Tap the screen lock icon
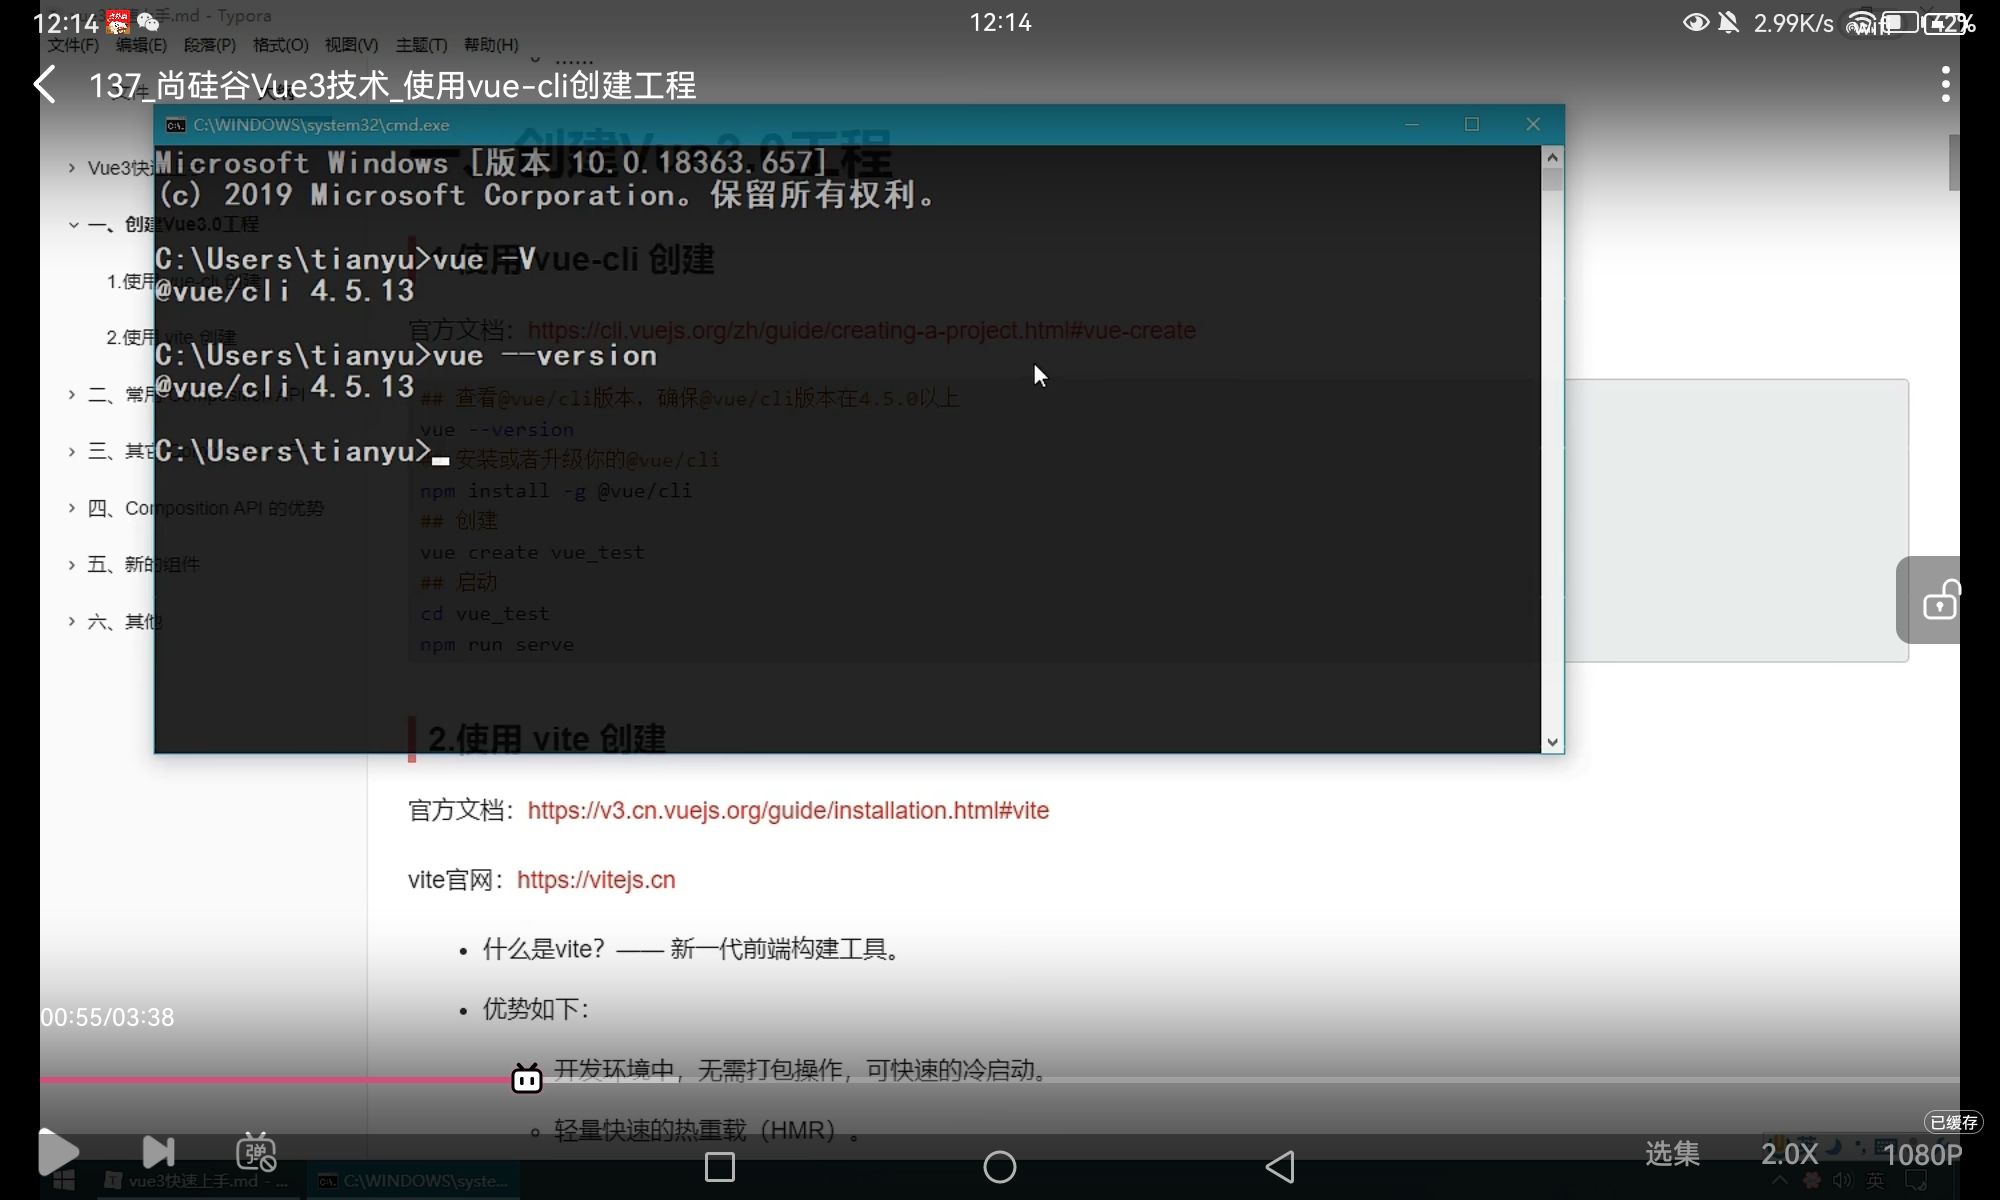The image size is (2000, 1200). [1940, 600]
